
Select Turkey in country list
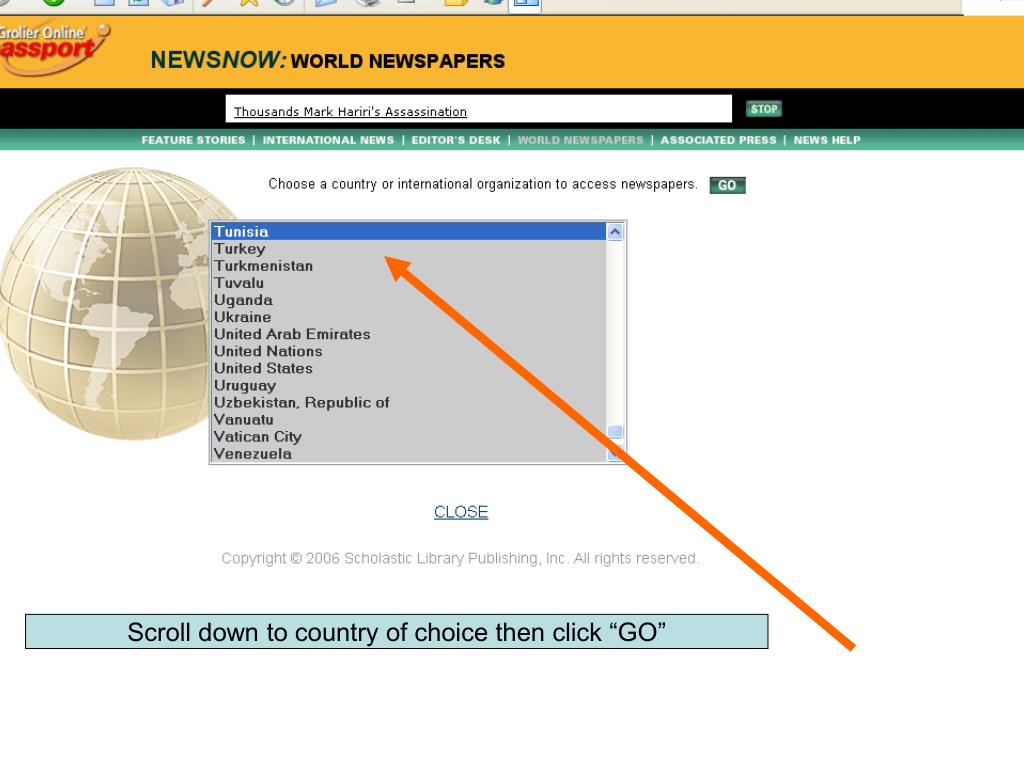tap(409, 249)
